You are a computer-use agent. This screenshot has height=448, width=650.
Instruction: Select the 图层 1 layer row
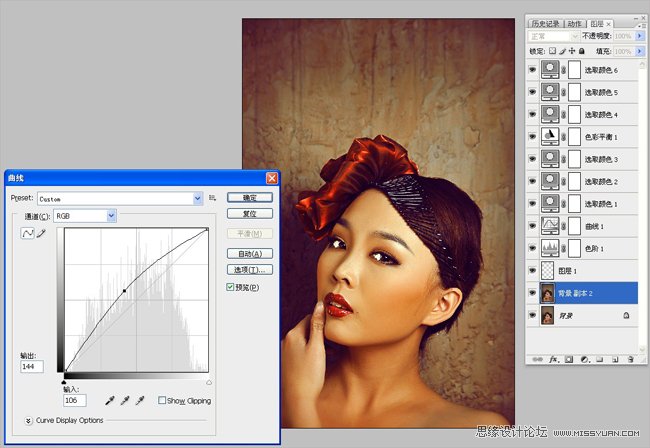tap(582, 271)
